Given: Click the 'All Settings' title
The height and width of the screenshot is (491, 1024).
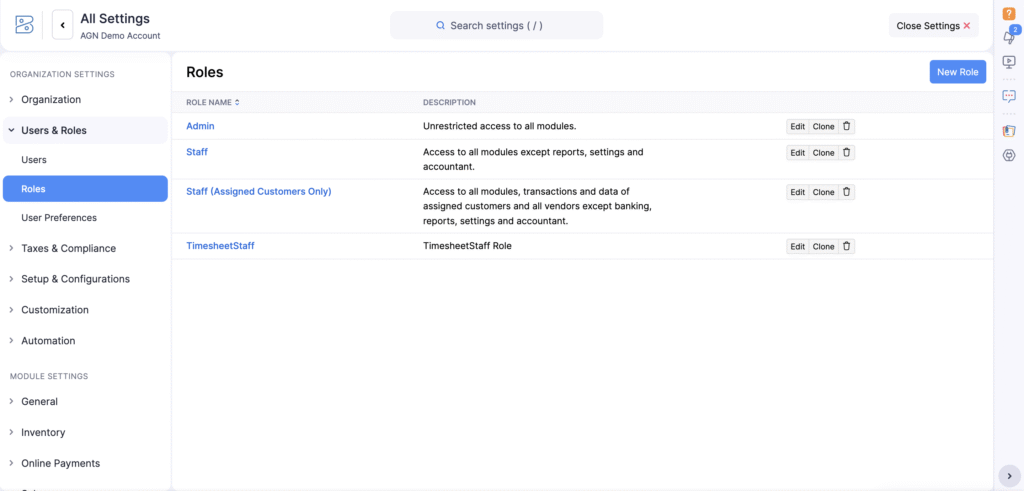Looking at the screenshot, I should pos(115,18).
